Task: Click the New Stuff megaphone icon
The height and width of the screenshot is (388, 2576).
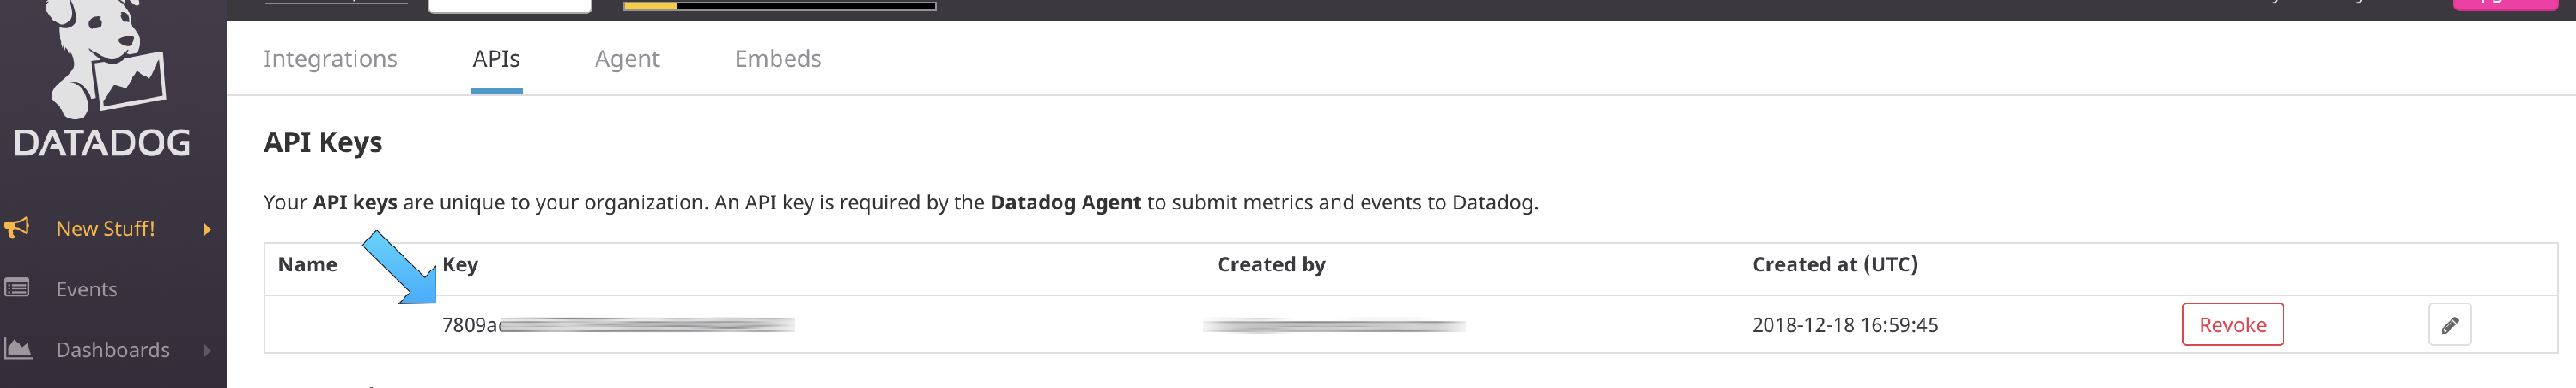Action: (x=17, y=228)
